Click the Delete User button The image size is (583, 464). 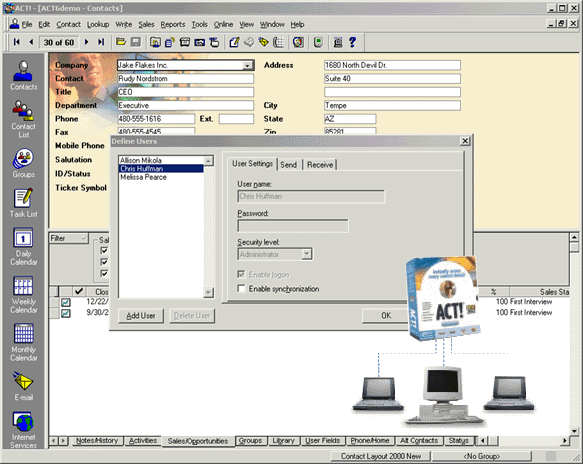[x=192, y=316]
